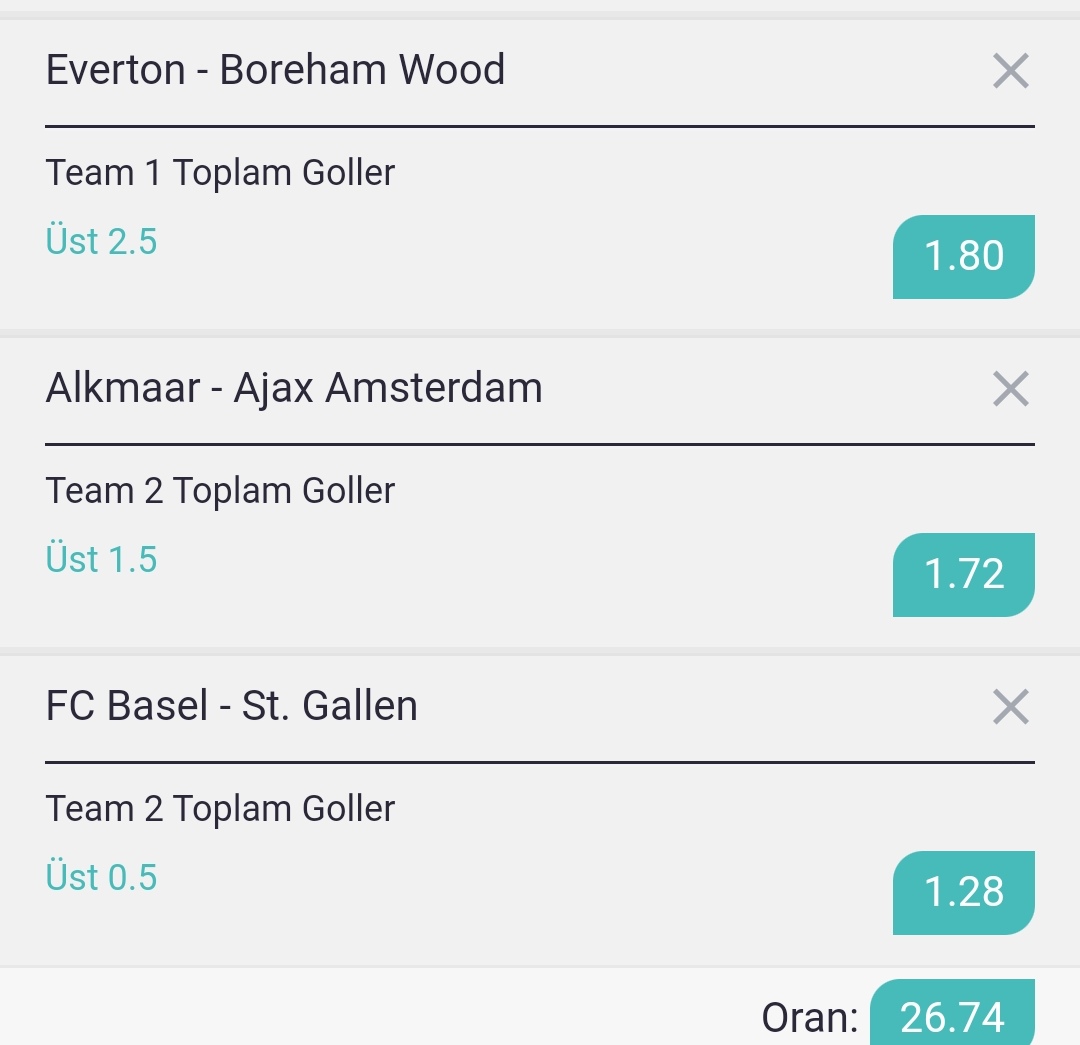Open the Everton - Boreham Wood match title
Screen dimensions: 1080x1045
tap(276, 70)
